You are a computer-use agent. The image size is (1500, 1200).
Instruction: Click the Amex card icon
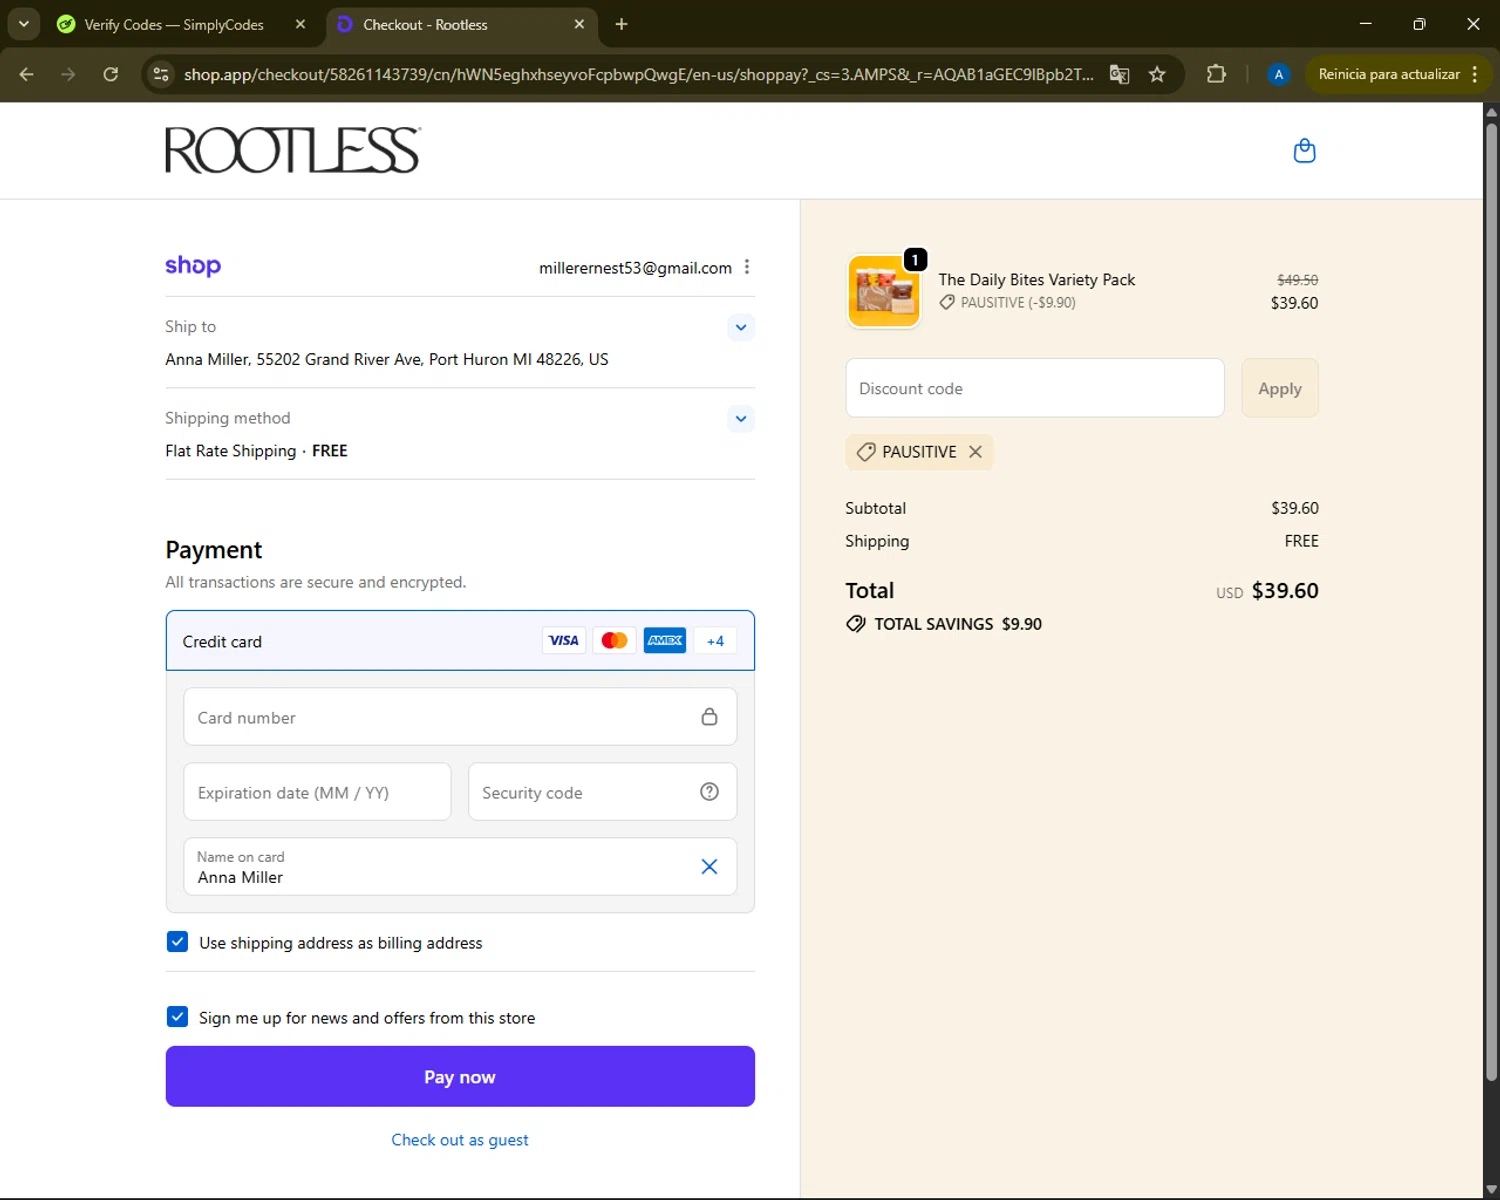click(665, 641)
